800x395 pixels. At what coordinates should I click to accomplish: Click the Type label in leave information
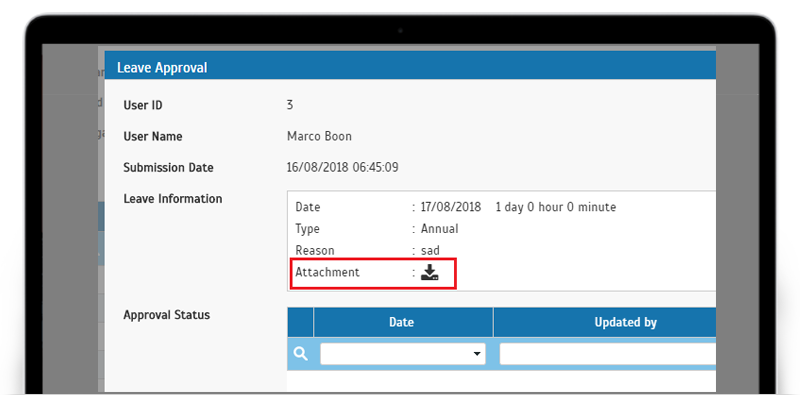[x=307, y=229]
